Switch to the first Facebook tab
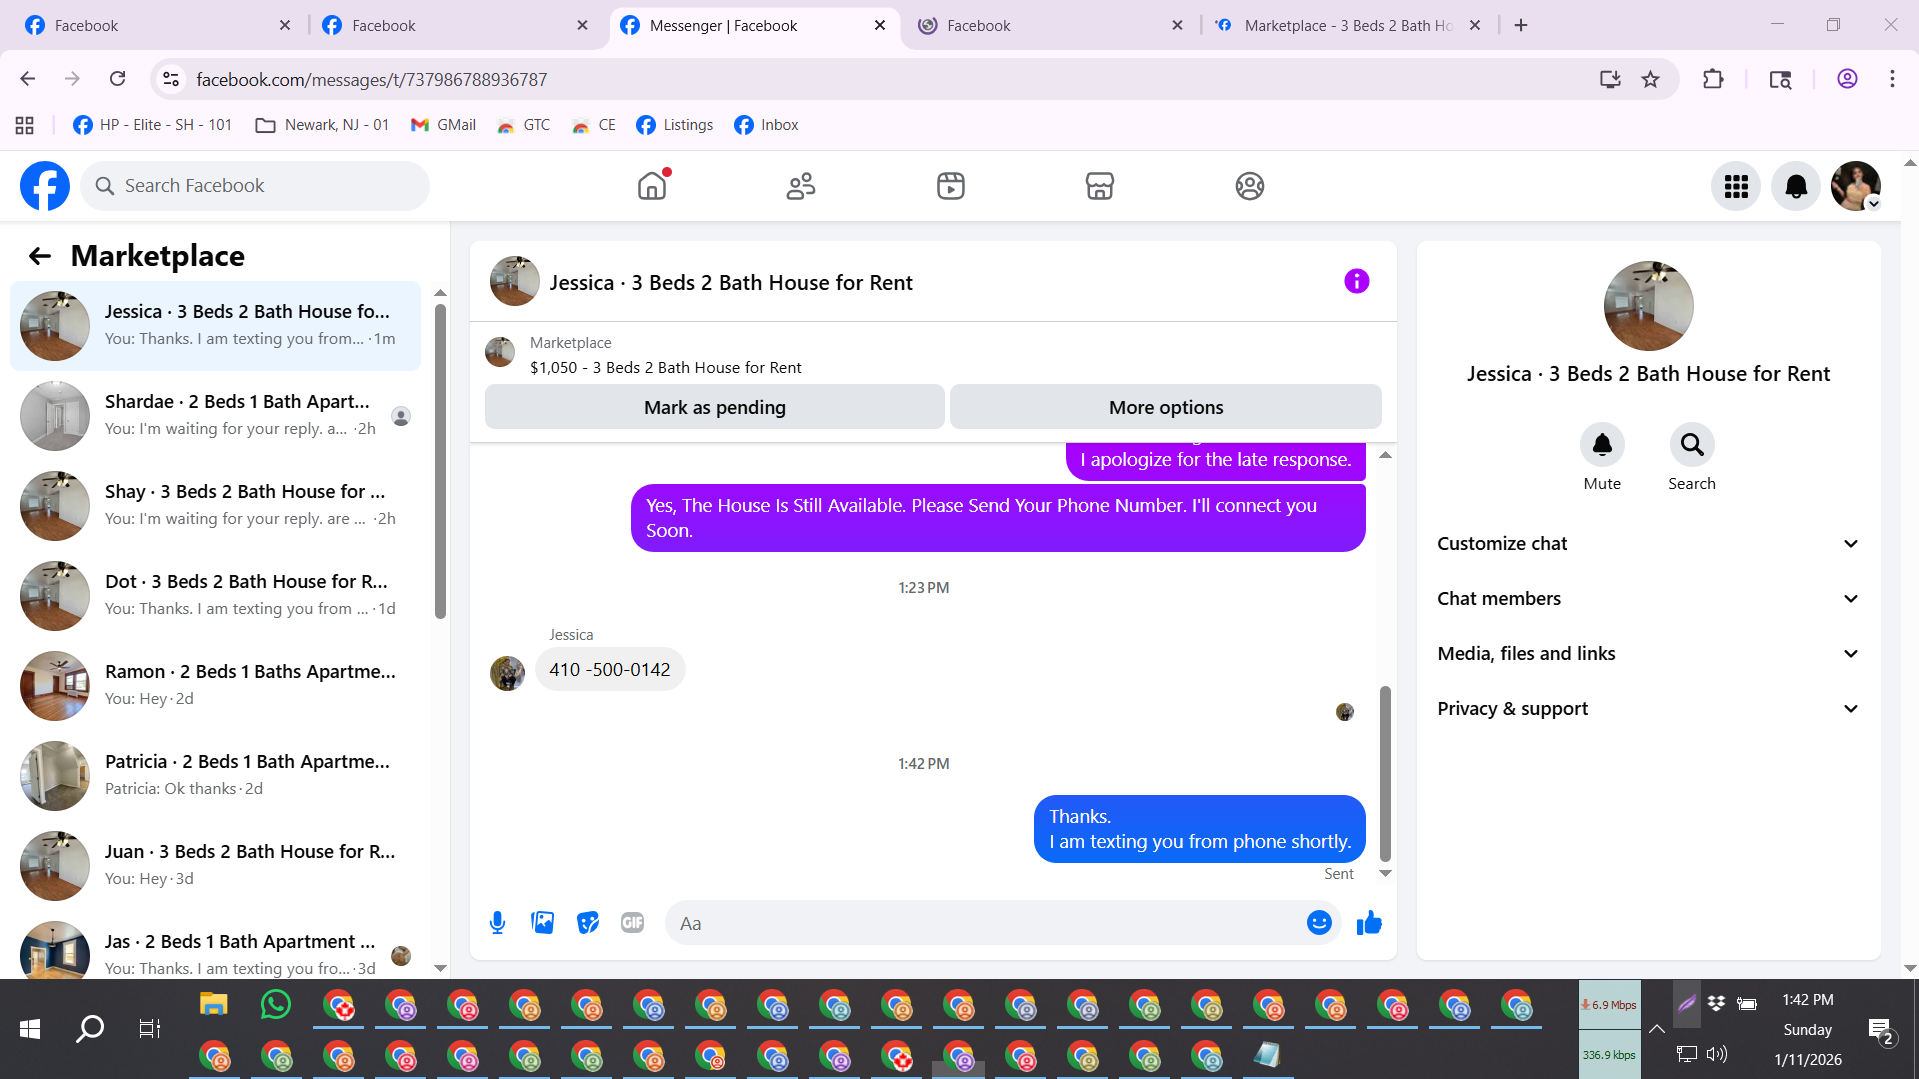 [156, 25]
